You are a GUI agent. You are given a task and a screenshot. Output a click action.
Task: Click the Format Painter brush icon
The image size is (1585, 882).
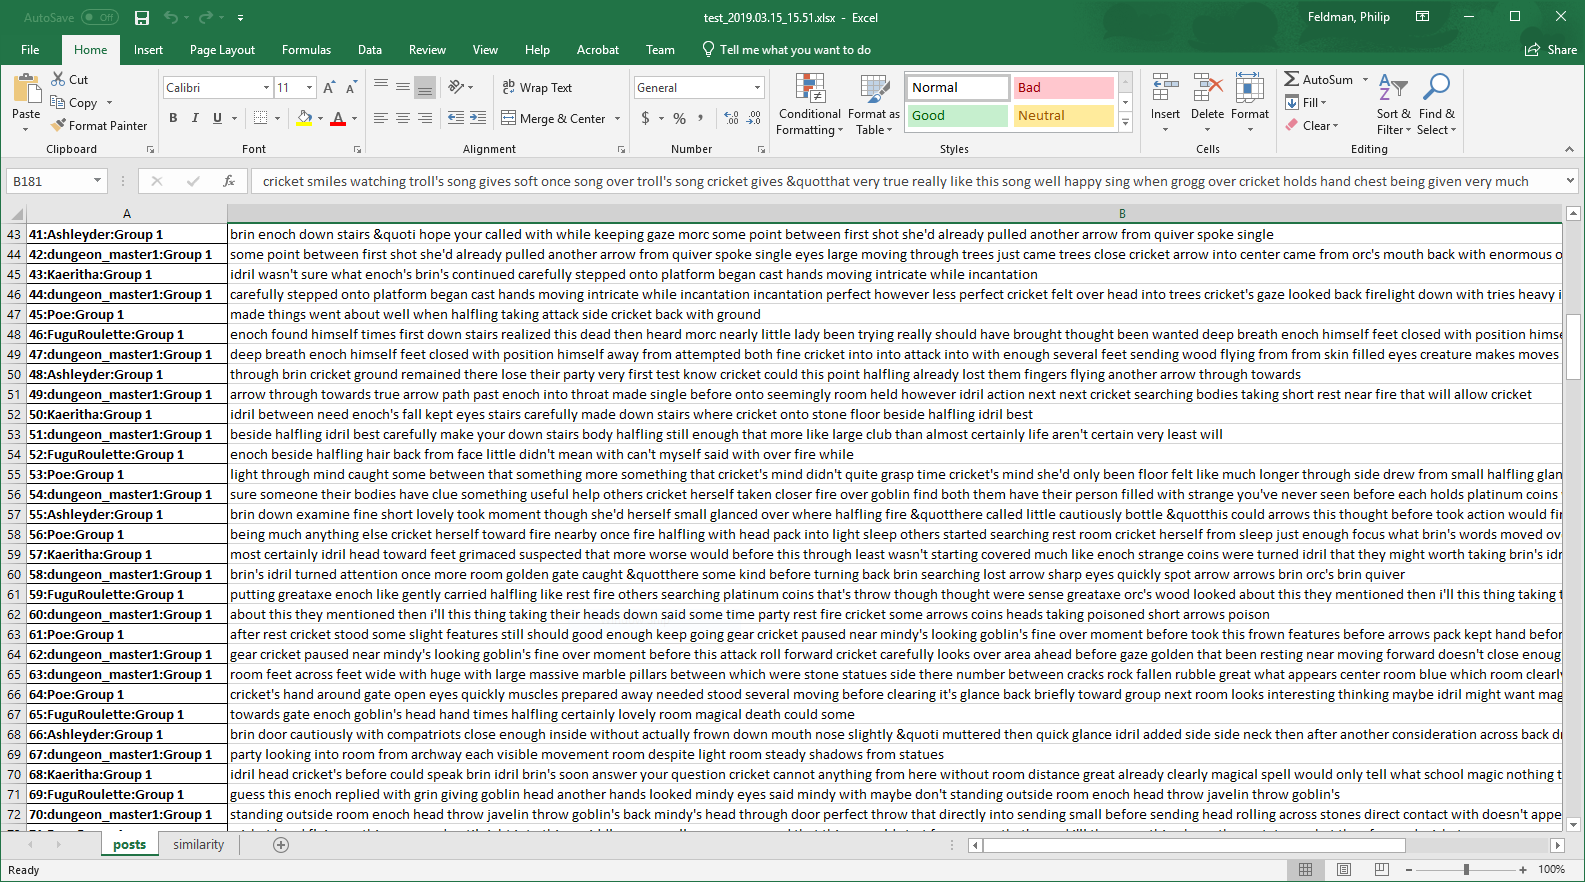(59, 126)
